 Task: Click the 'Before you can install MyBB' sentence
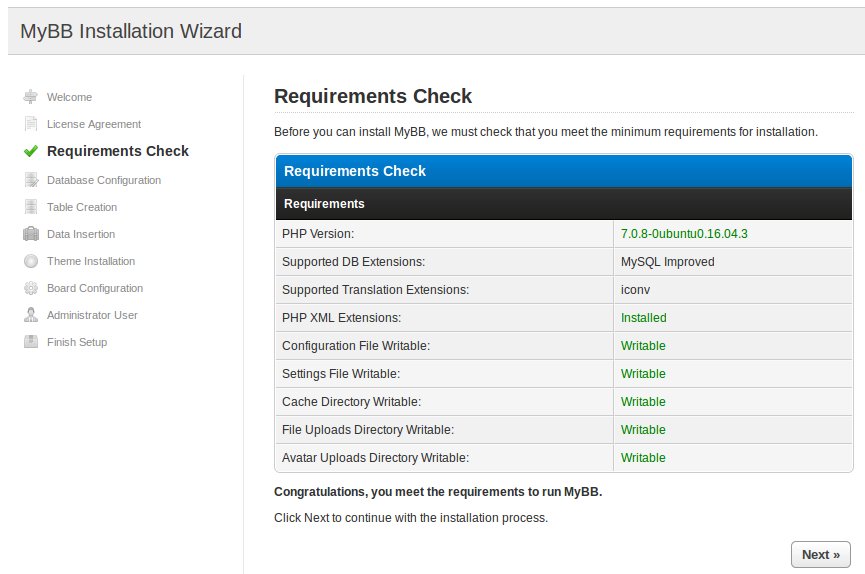[x=546, y=132]
